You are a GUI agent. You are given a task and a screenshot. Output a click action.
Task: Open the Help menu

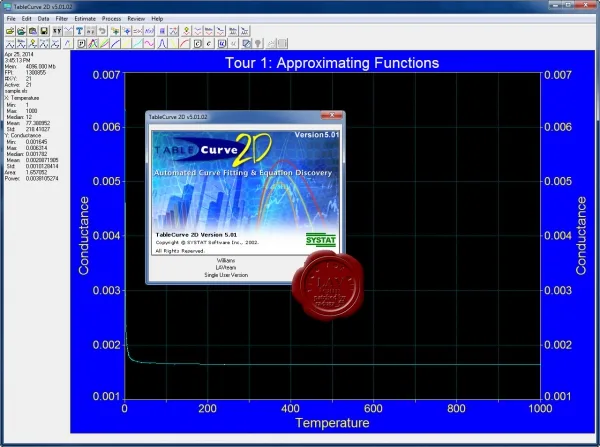click(157, 18)
